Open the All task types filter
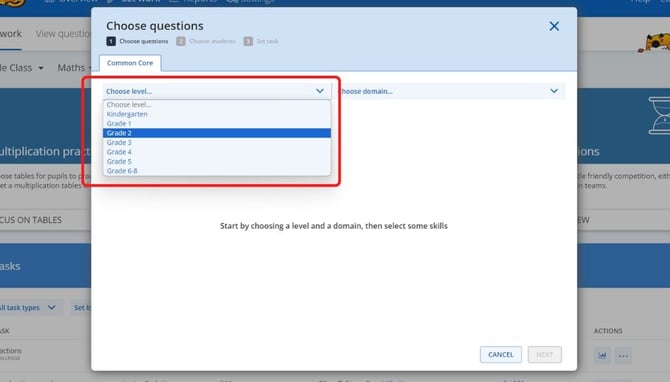The width and height of the screenshot is (670, 382). pos(28,308)
